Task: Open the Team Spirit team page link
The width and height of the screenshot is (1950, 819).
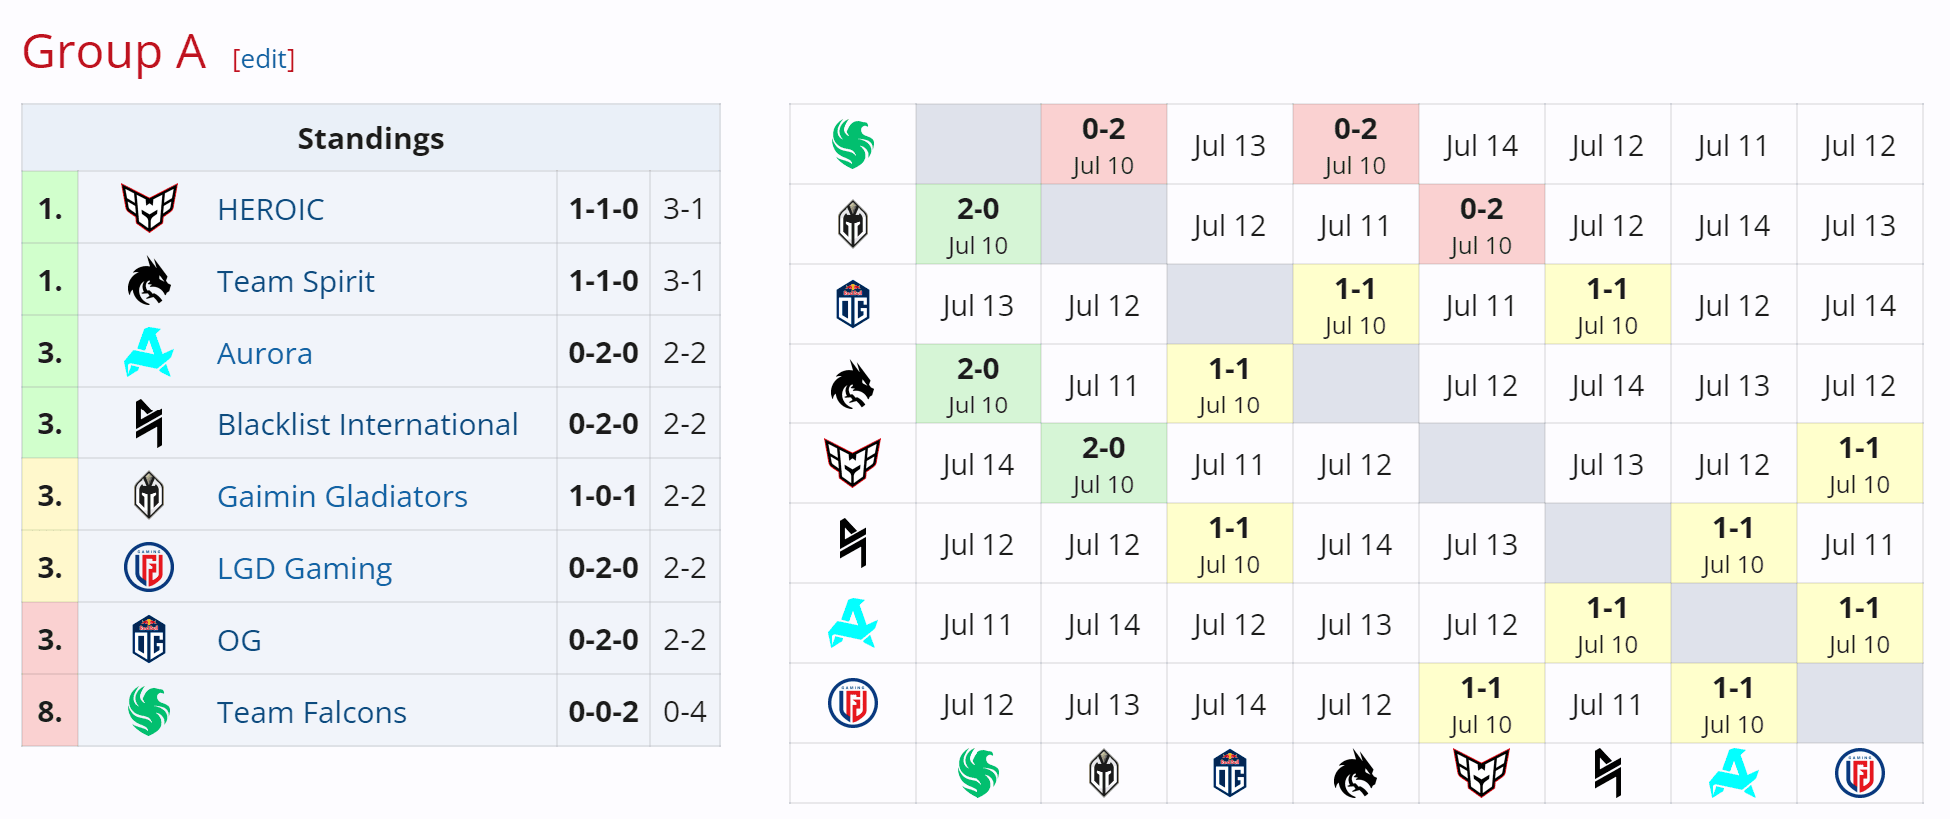Action: click(296, 281)
